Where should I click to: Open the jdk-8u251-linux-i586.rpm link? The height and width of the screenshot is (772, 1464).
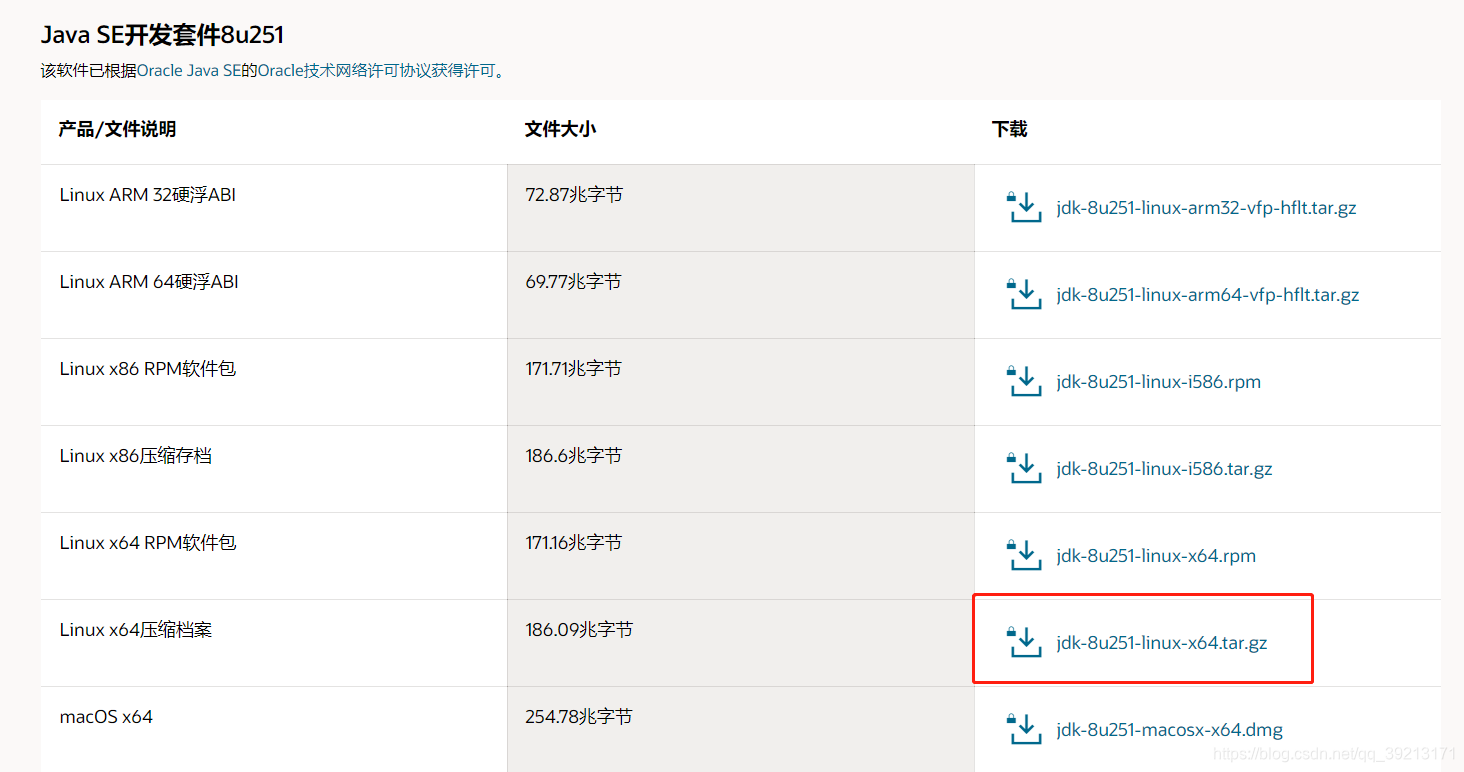pyautogui.click(x=1158, y=382)
